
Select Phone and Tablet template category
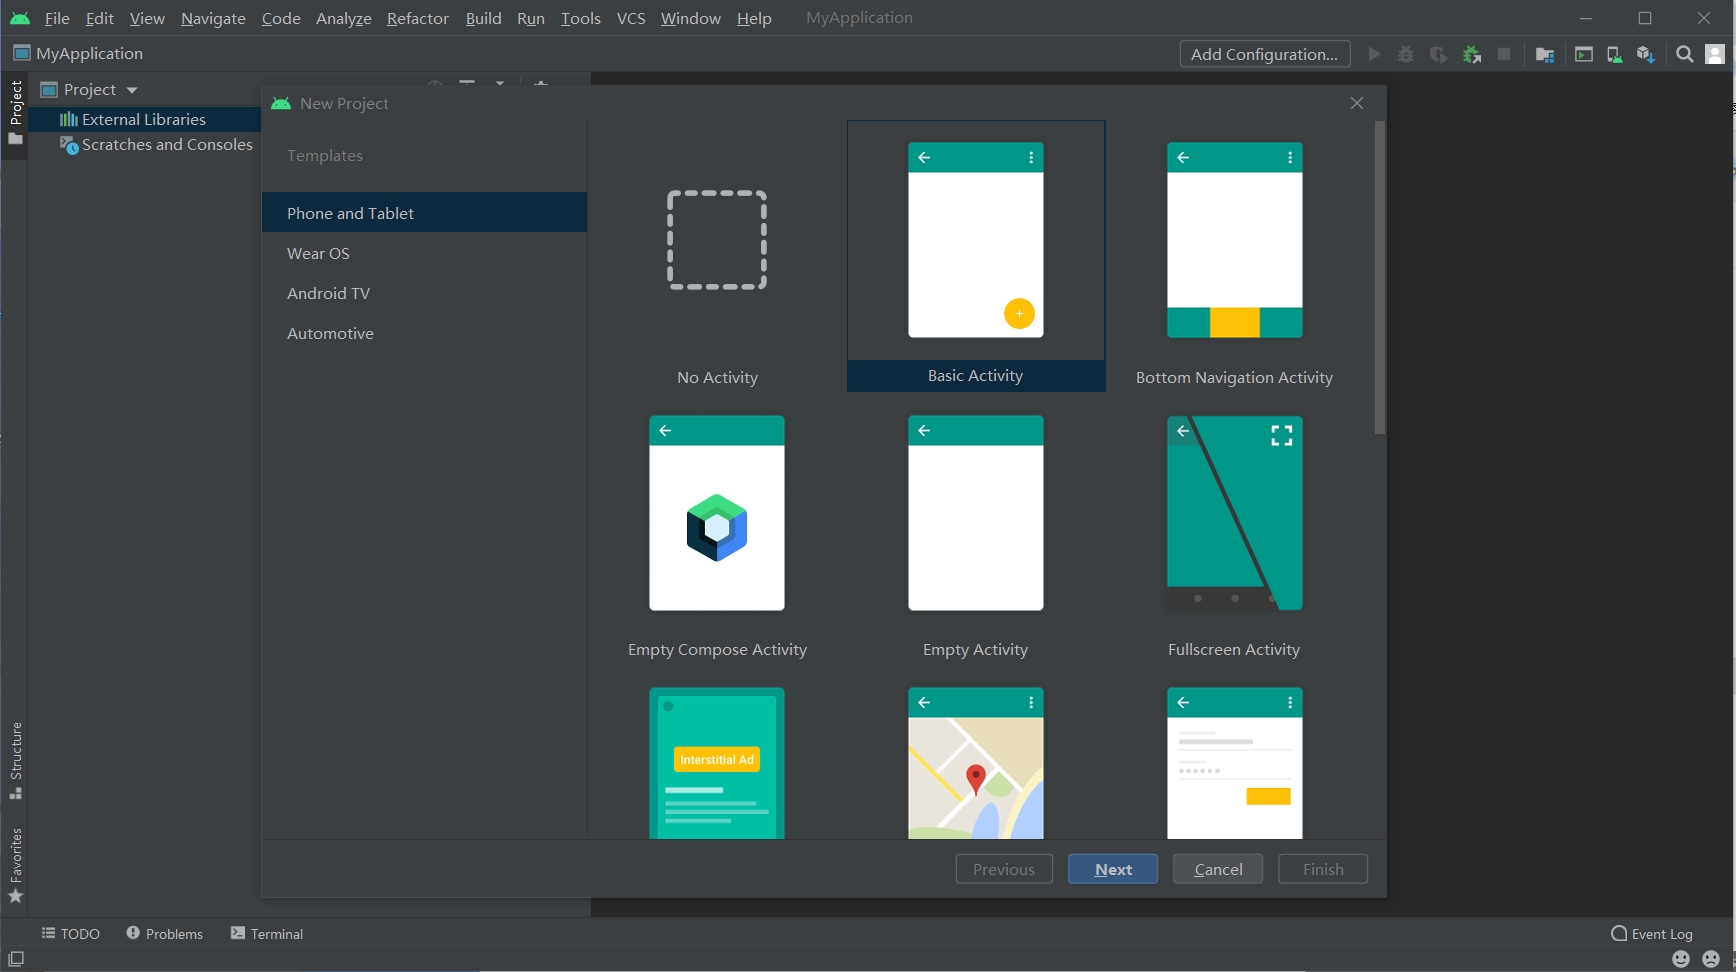424,213
